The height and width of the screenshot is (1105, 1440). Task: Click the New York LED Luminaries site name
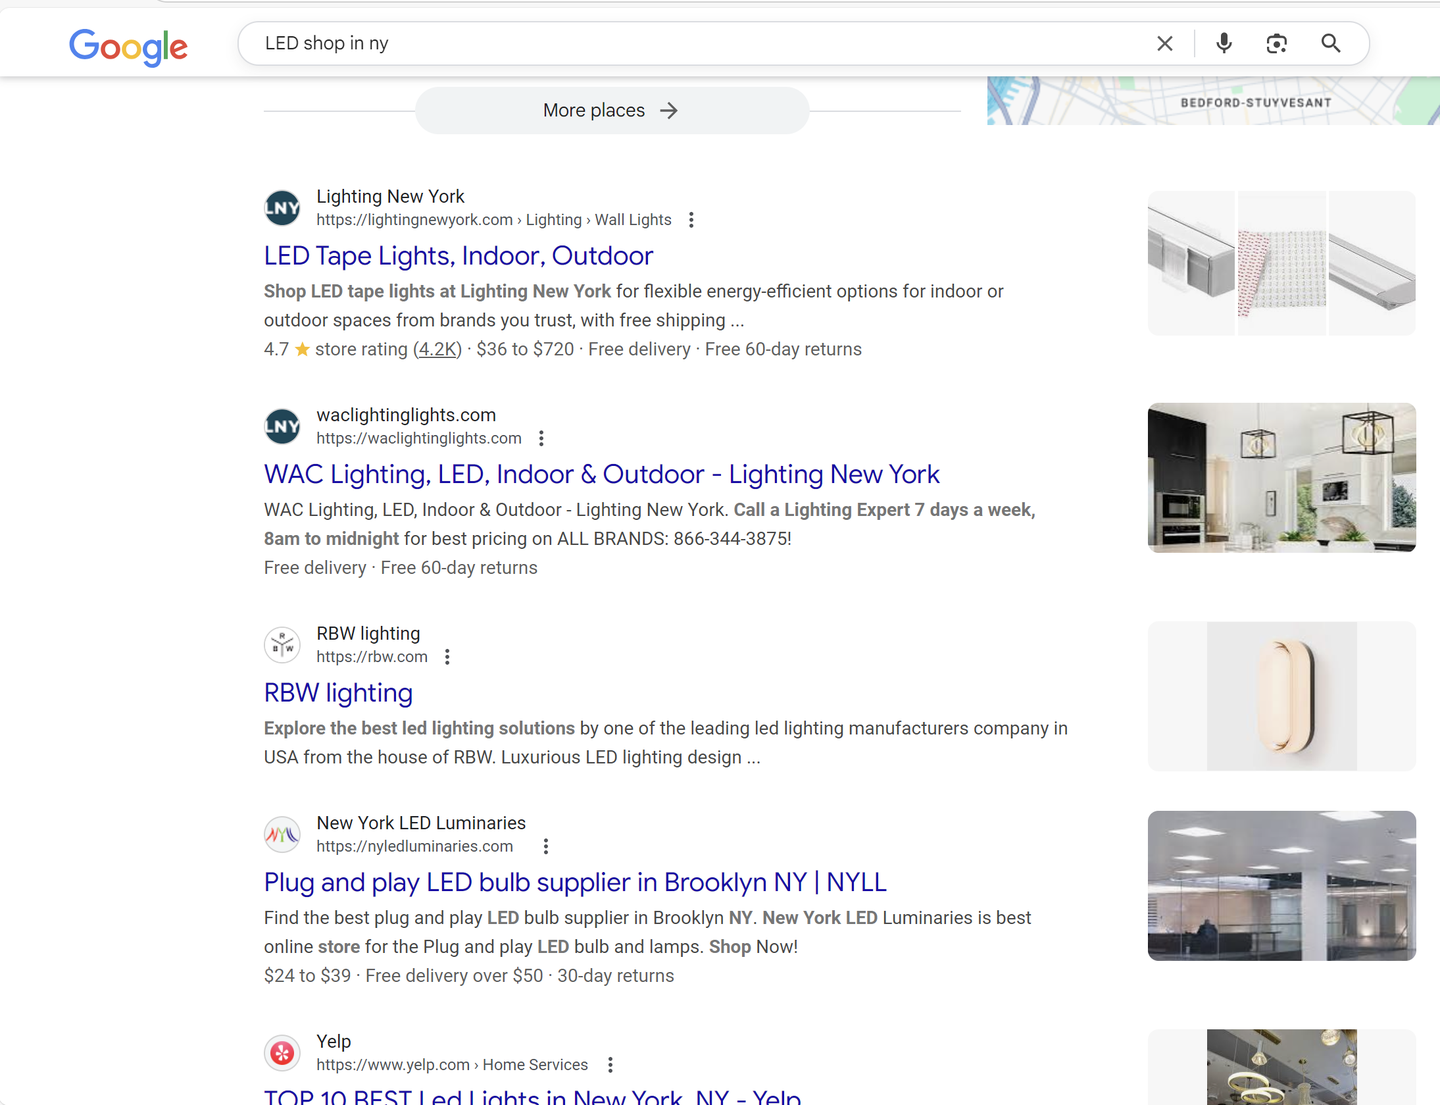coord(421,823)
